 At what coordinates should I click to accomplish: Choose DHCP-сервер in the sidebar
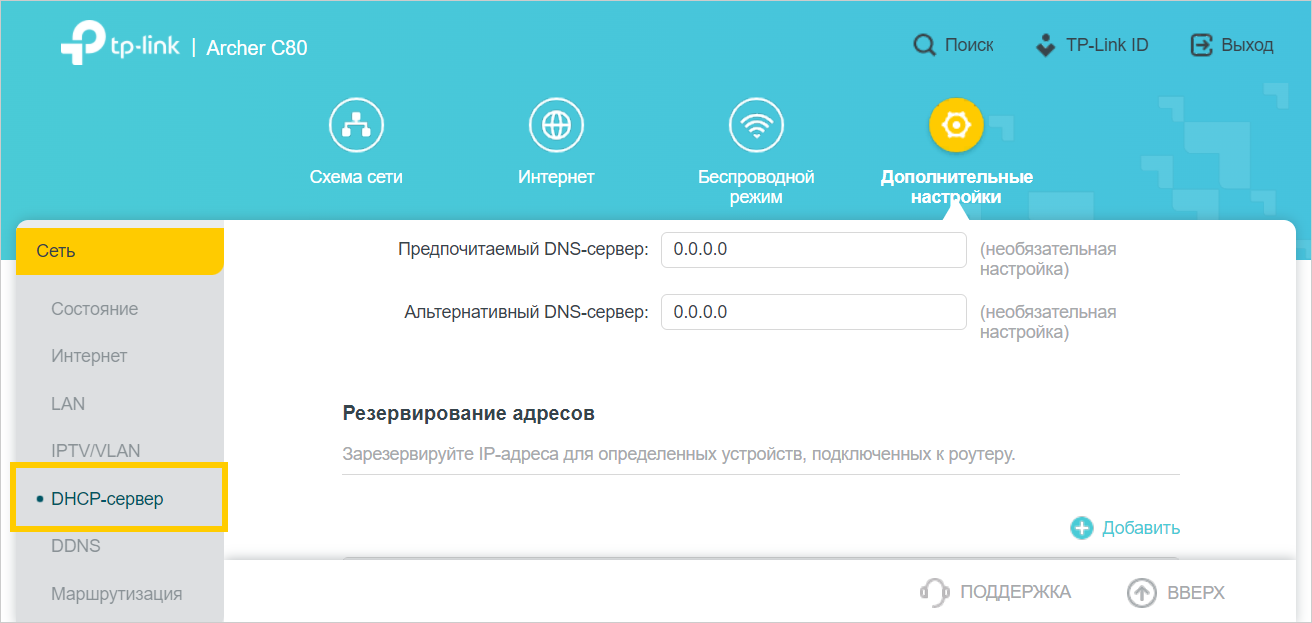coord(107,498)
